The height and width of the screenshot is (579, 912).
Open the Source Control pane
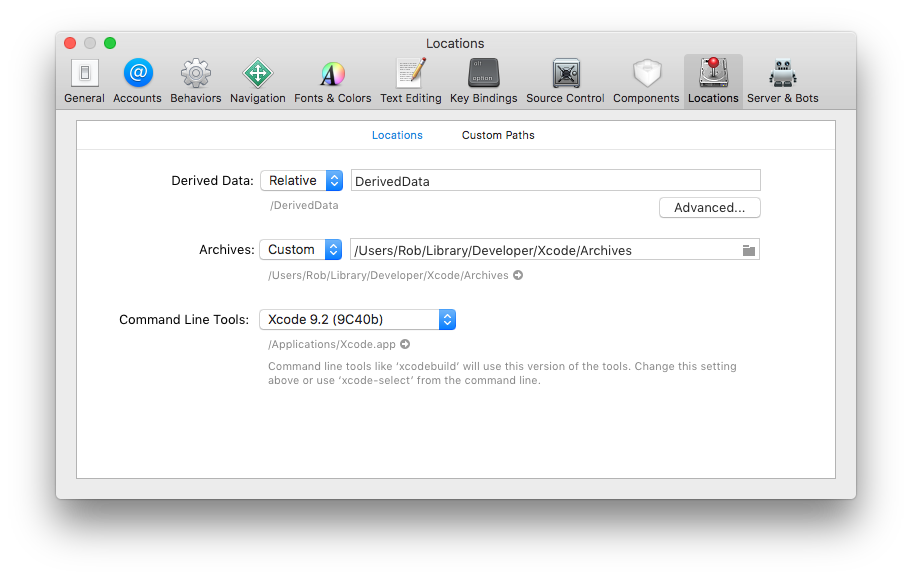click(x=565, y=81)
